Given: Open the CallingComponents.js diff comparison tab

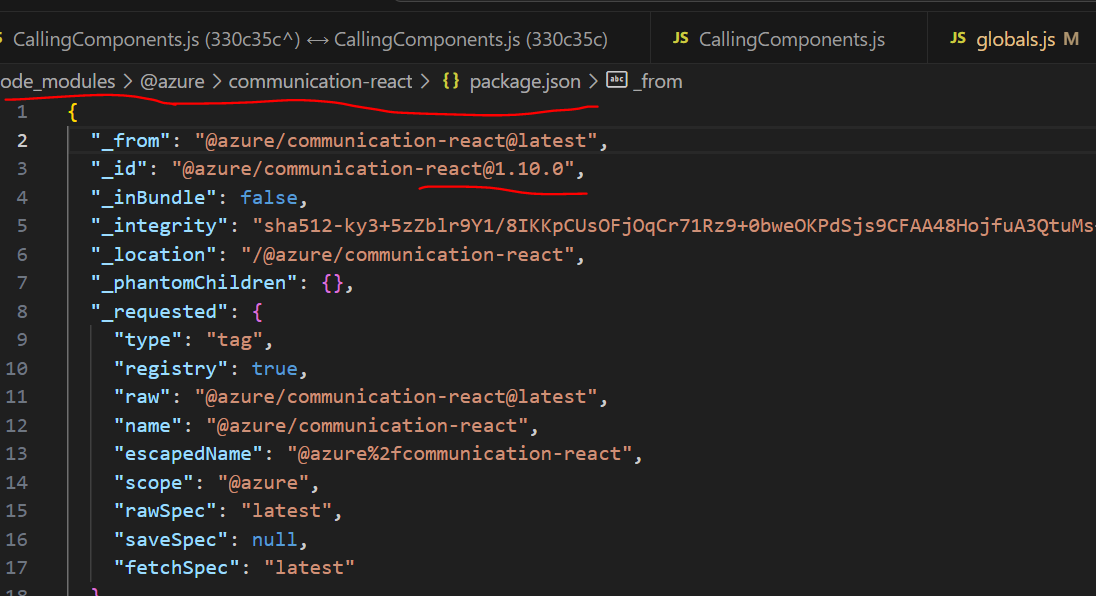Looking at the screenshot, I should pyautogui.click(x=308, y=39).
